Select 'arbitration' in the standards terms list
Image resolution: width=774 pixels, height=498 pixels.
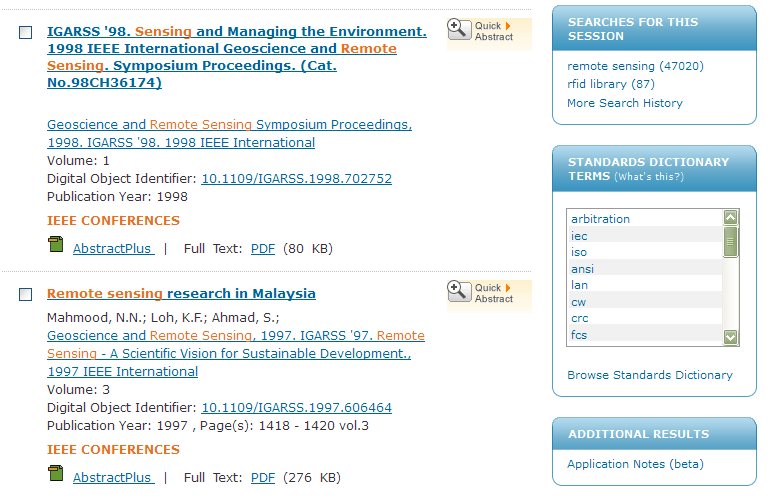[600, 219]
